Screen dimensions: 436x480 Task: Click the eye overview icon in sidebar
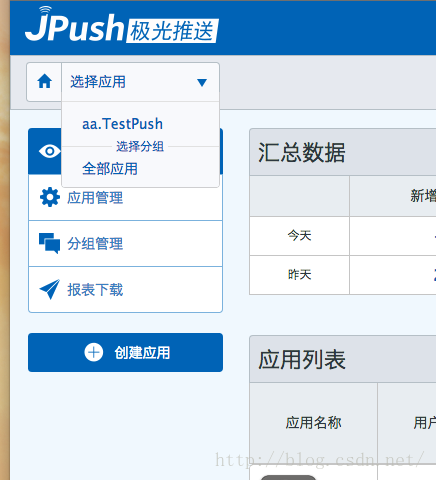coord(50,151)
